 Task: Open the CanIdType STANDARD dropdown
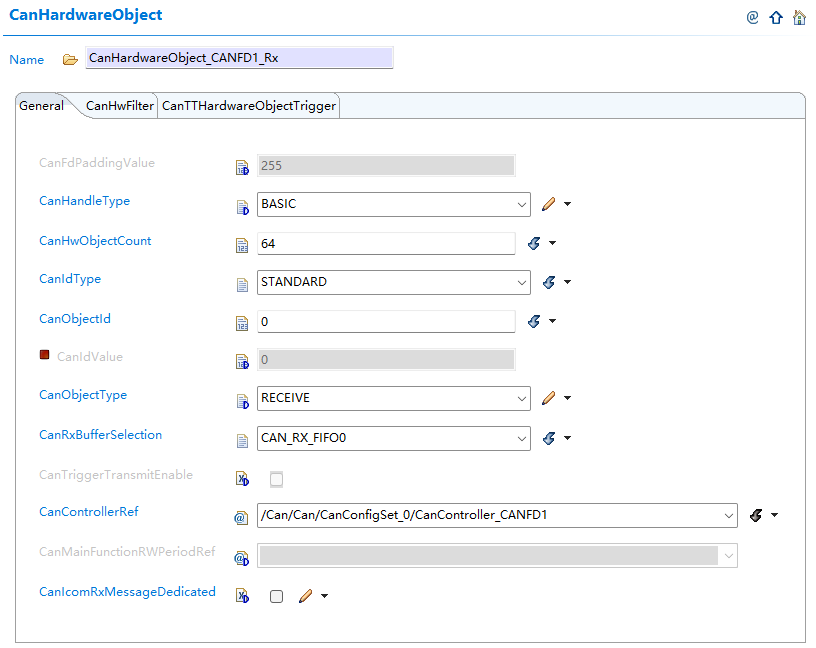393,282
